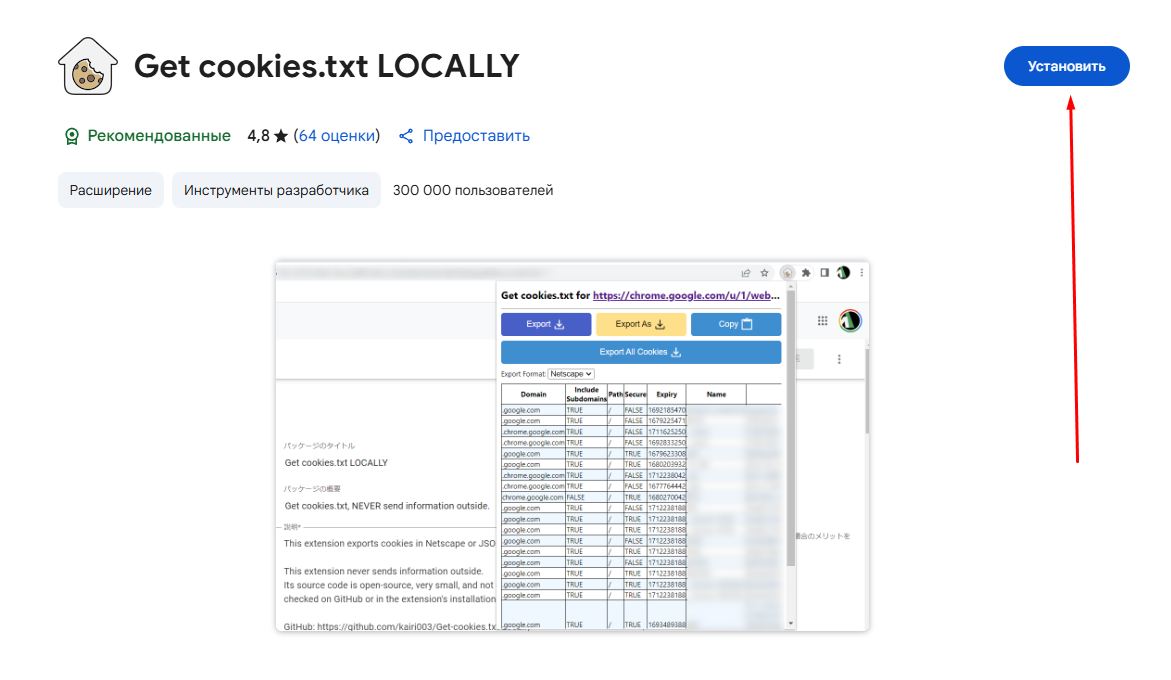Click the Export button in the popup
The height and width of the screenshot is (680, 1171).
(x=546, y=324)
